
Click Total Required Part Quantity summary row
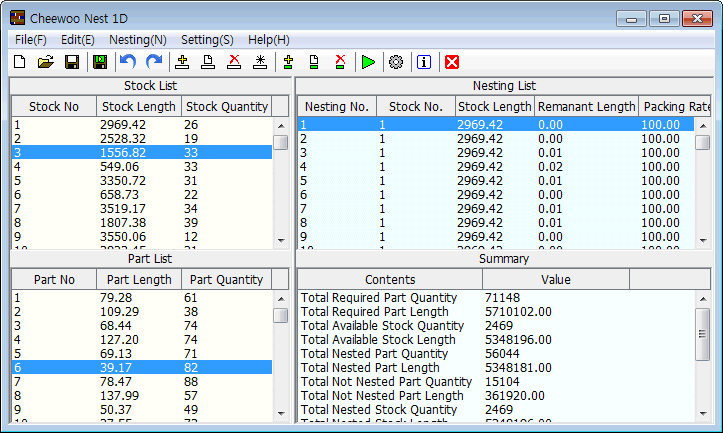[x=496, y=297]
